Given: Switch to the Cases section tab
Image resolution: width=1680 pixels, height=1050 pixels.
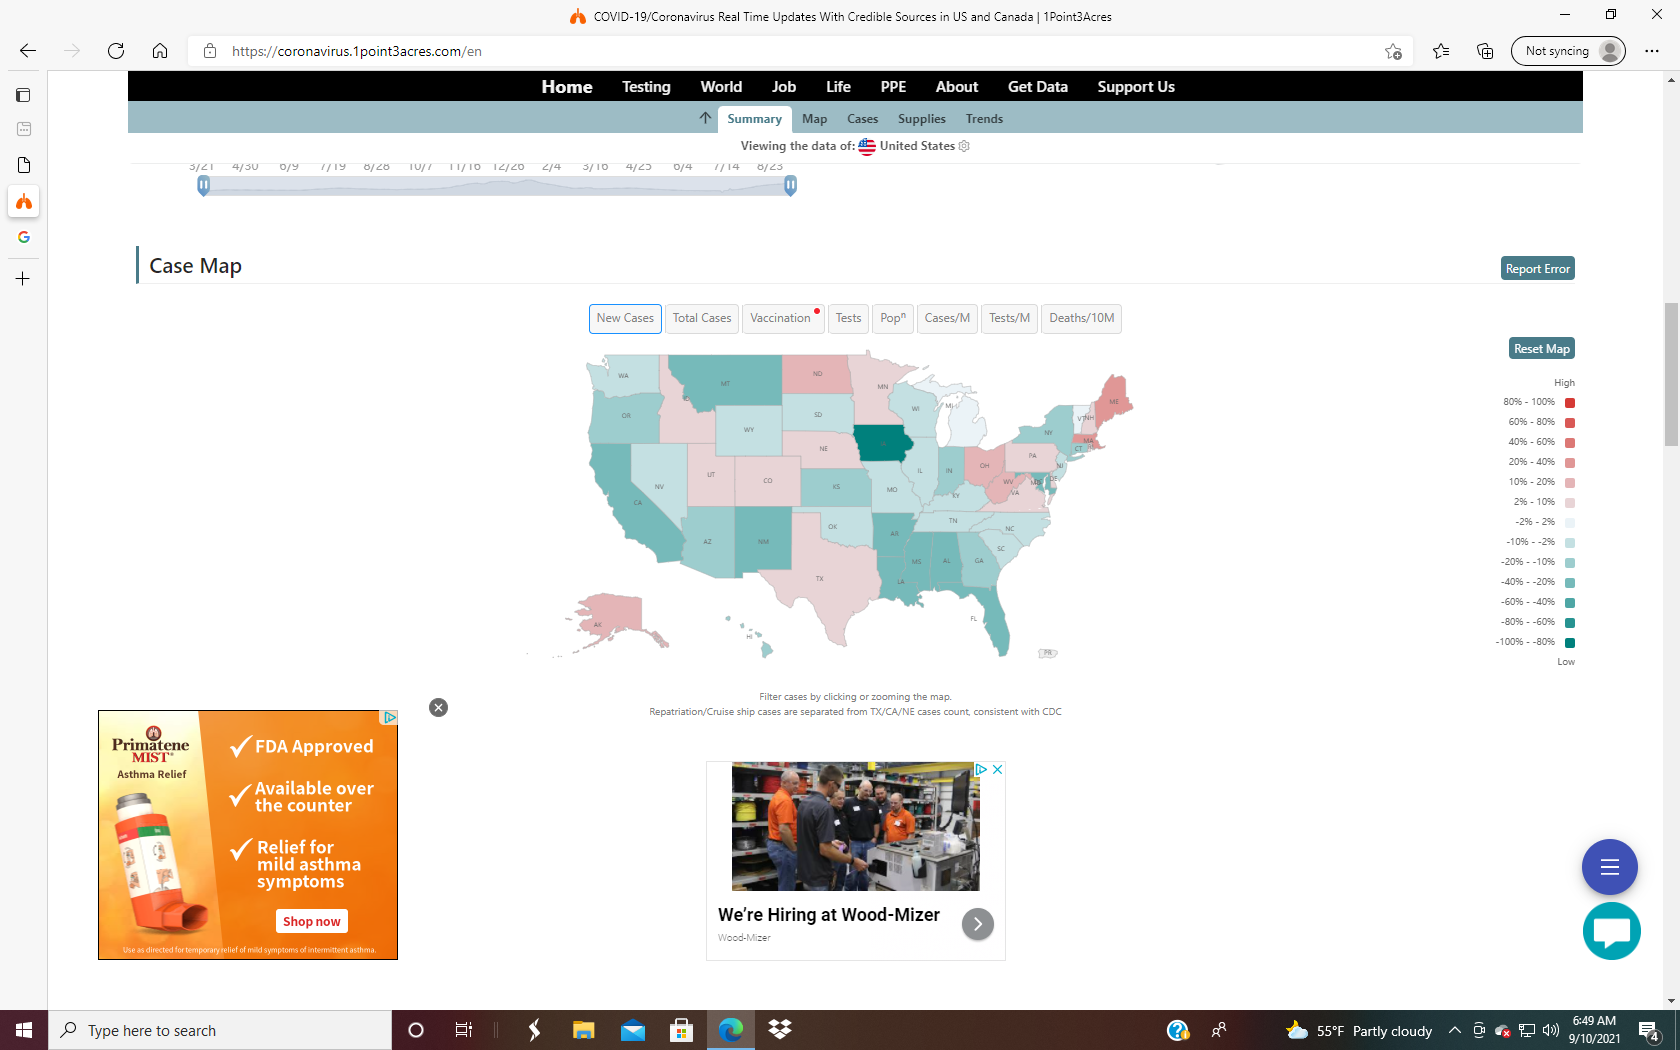Looking at the screenshot, I should tap(862, 119).
